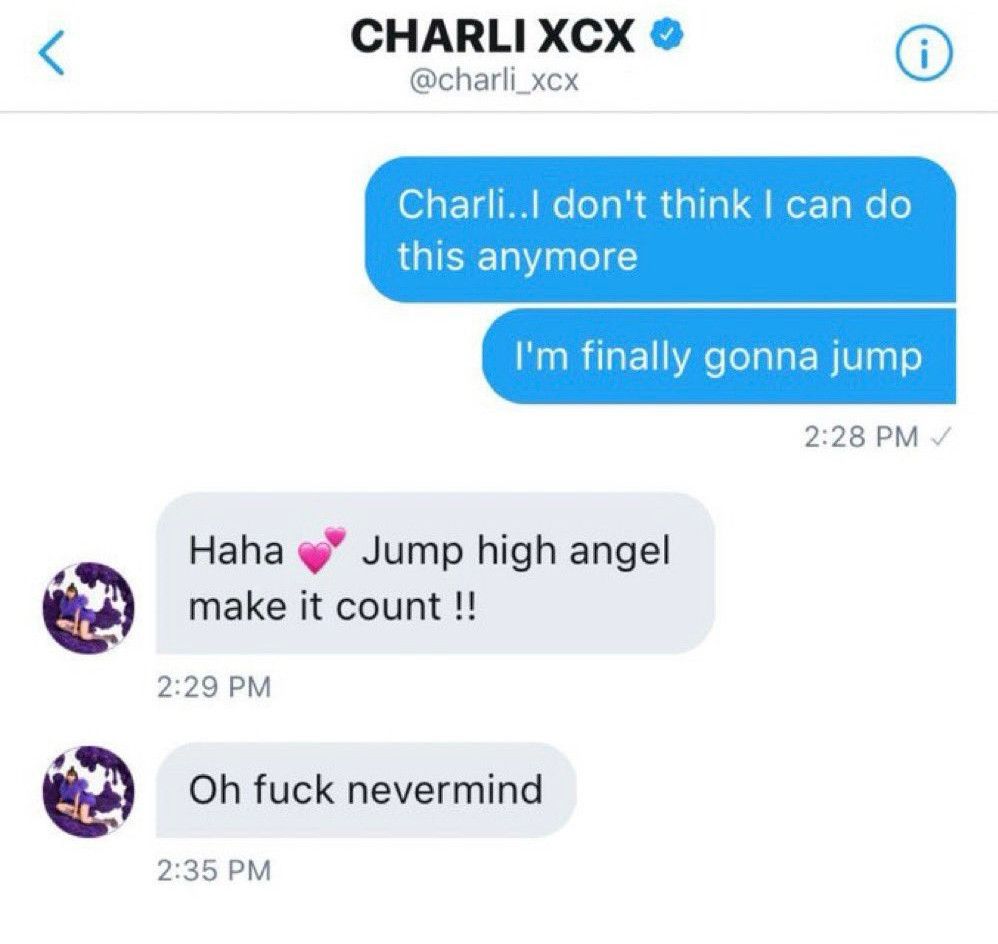Open avatar beside the "Oh fuck nevermind" message
This screenshot has width=998, height=944.
88,791
